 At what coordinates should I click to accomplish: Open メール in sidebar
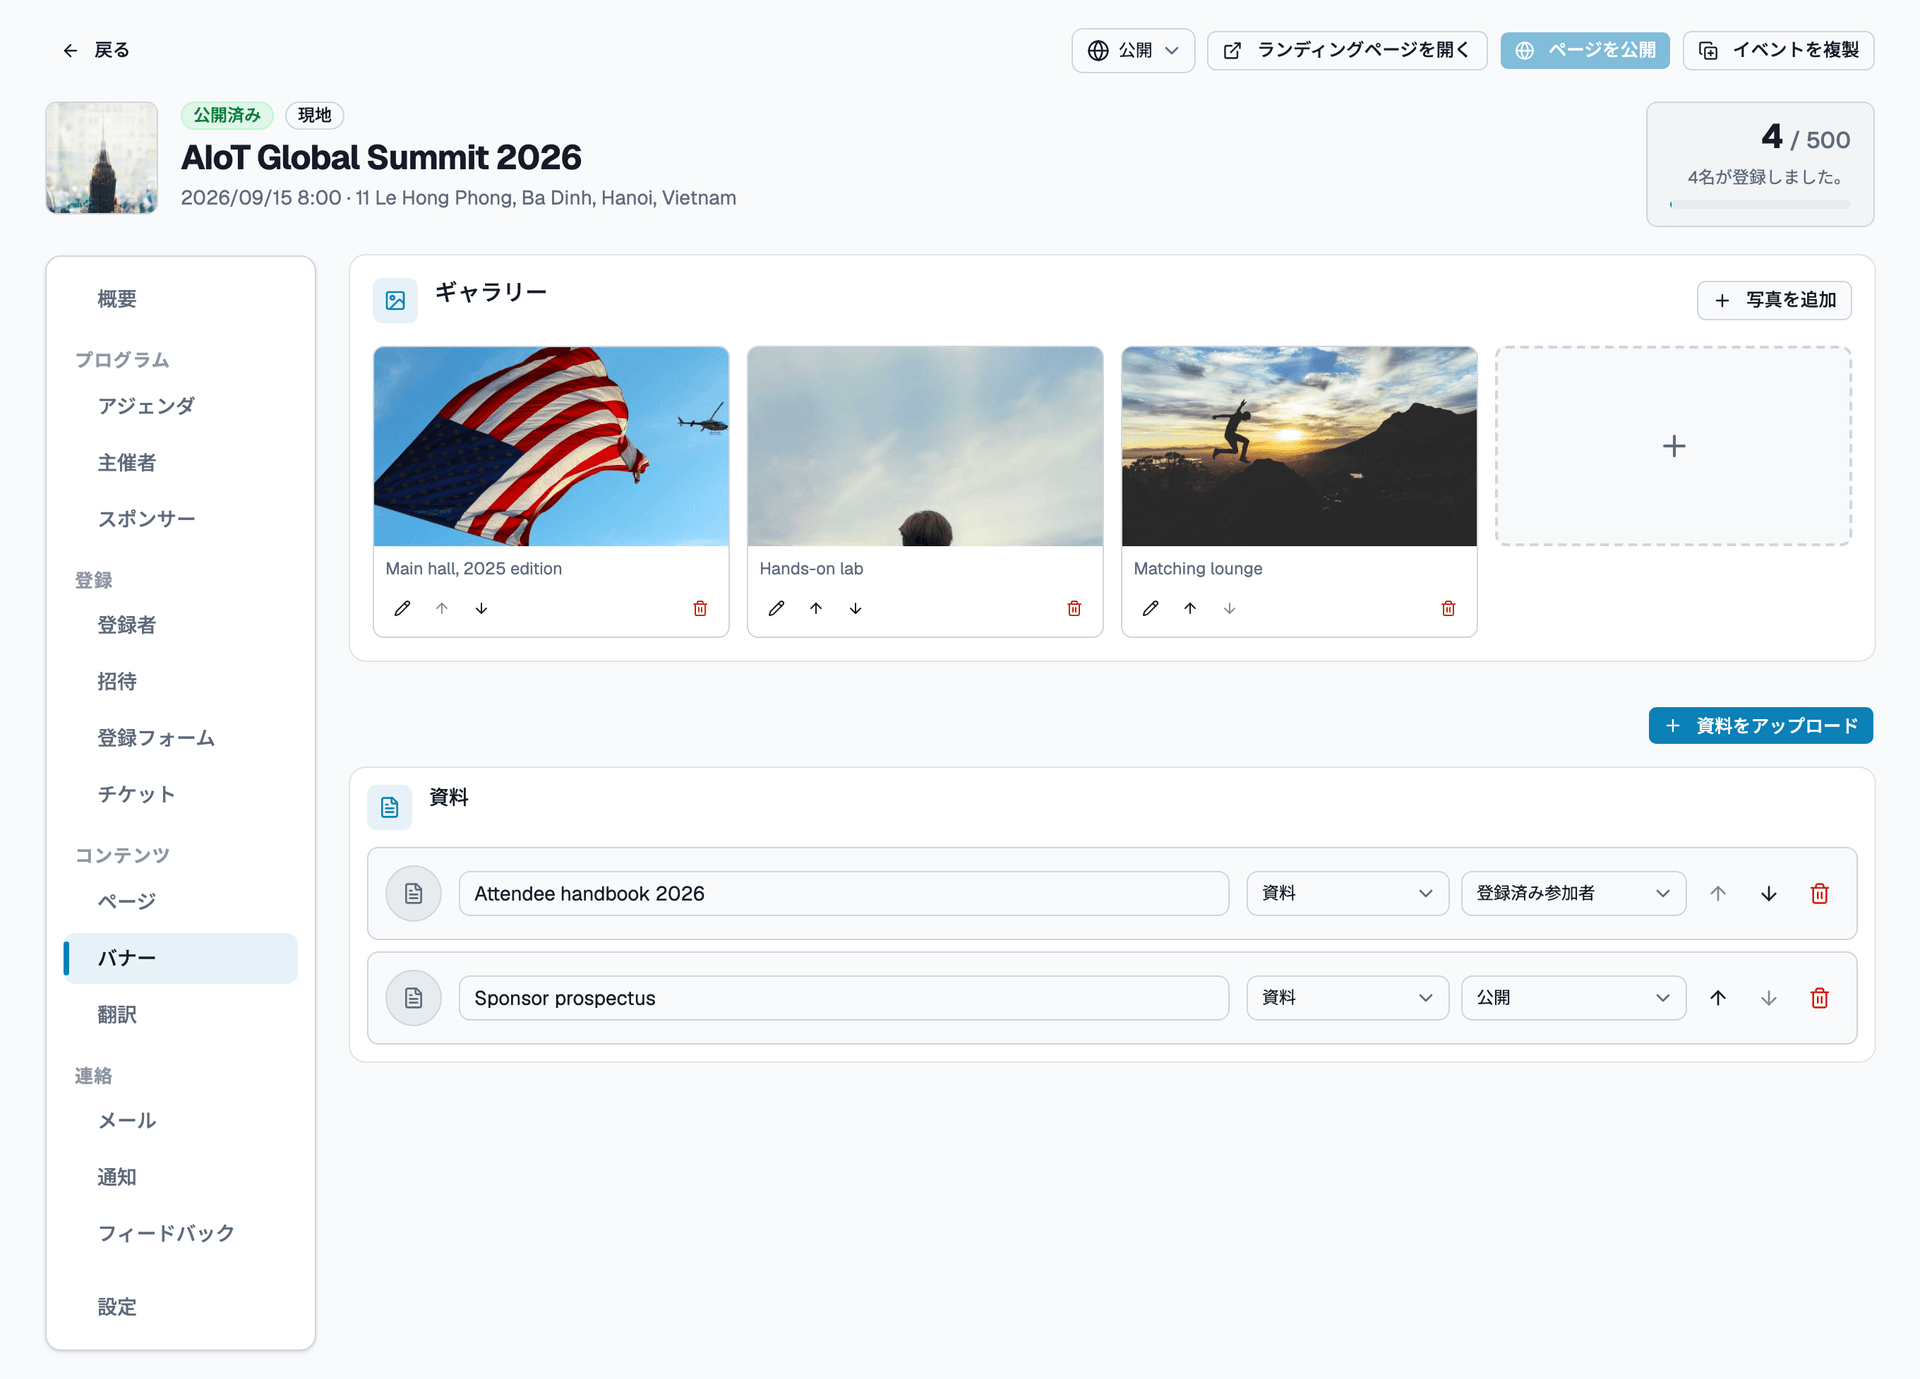[180, 1121]
